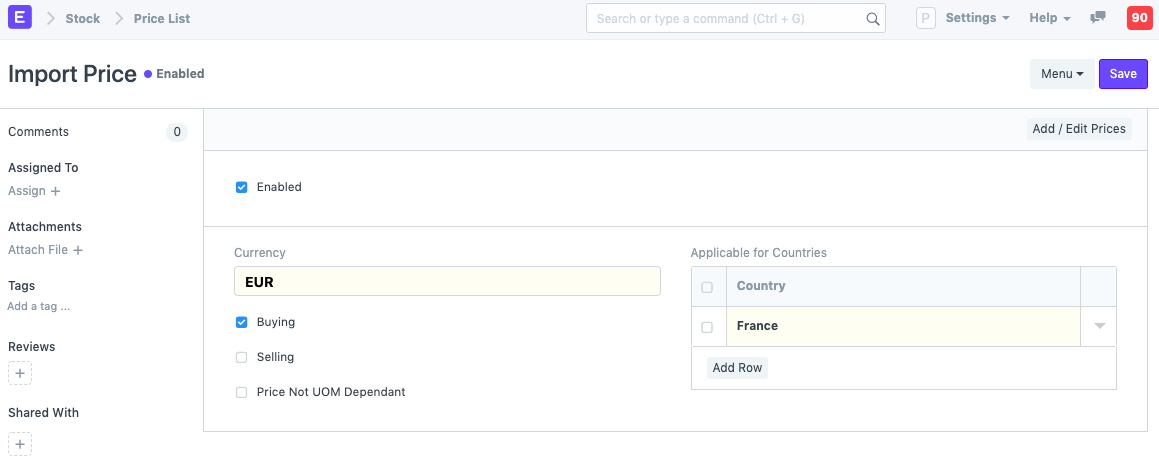Click Add Row in countries table
This screenshot has width=1159, height=461.
click(x=737, y=368)
